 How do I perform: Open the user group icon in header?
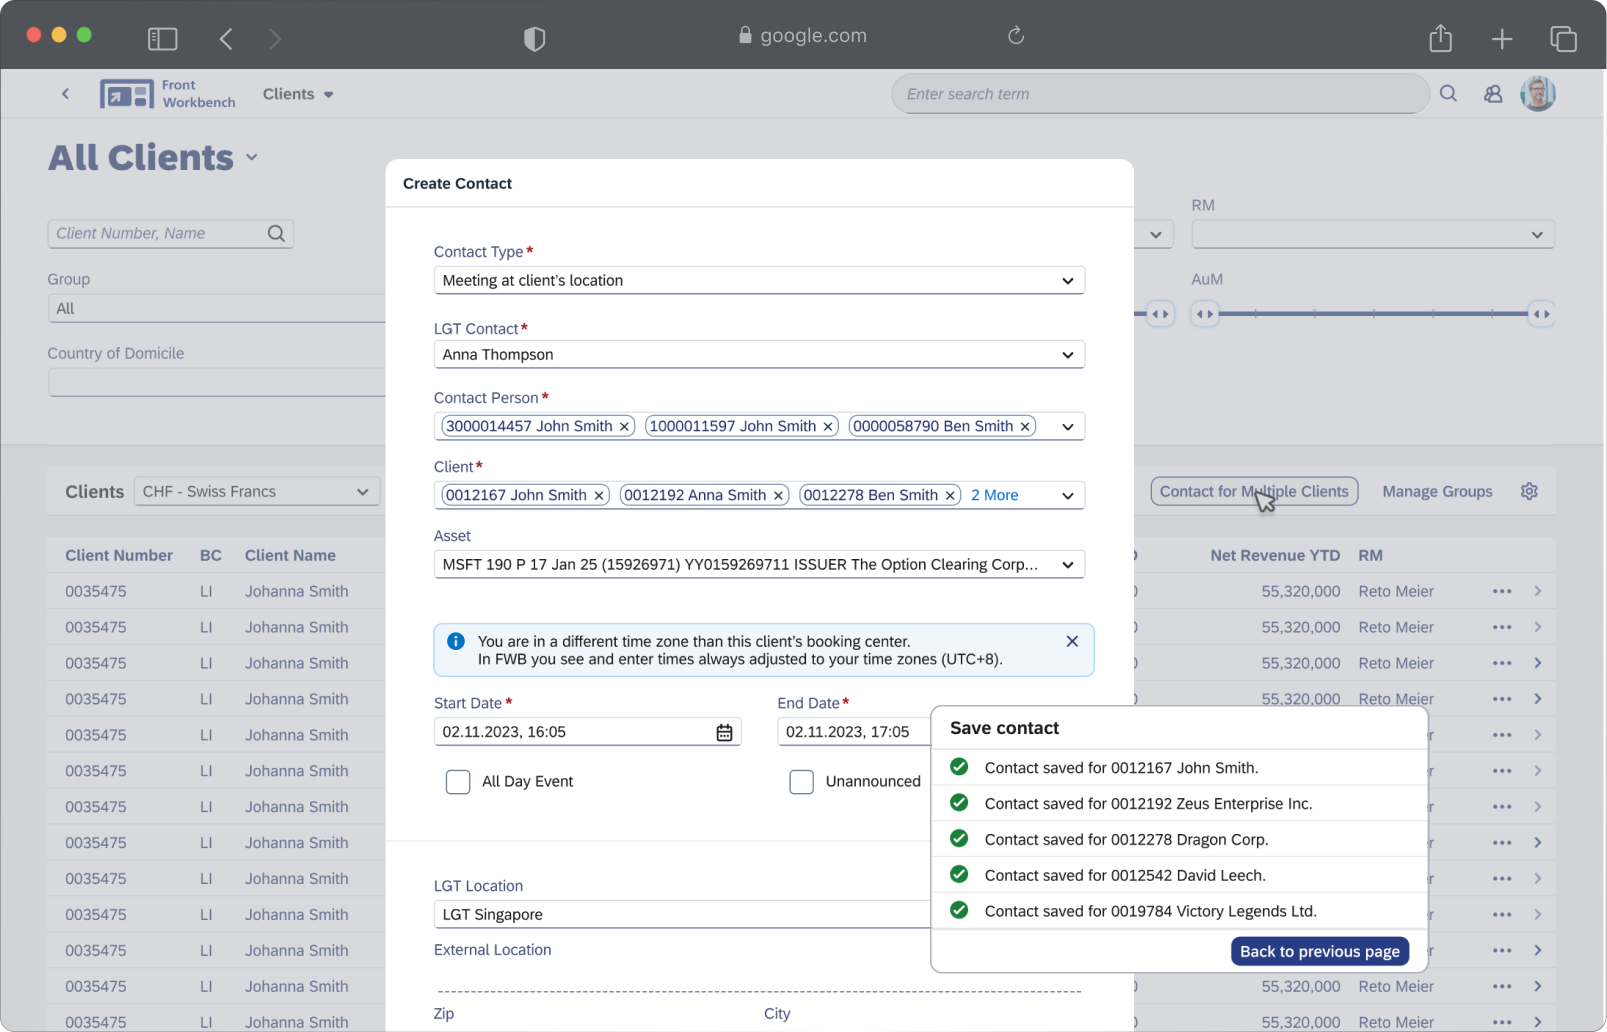[x=1493, y=94]
